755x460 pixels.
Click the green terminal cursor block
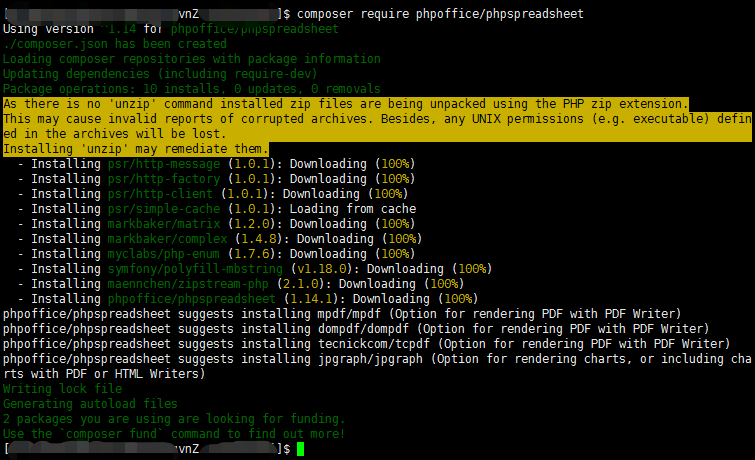300,449
